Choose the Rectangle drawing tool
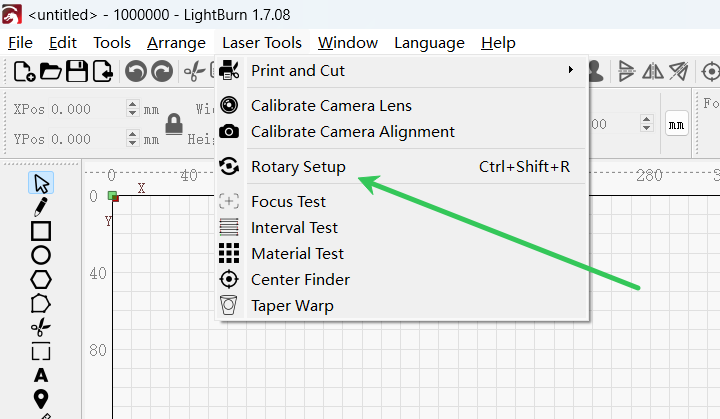Viewport: 720px width, 419px height. click(x=41, y=231)
